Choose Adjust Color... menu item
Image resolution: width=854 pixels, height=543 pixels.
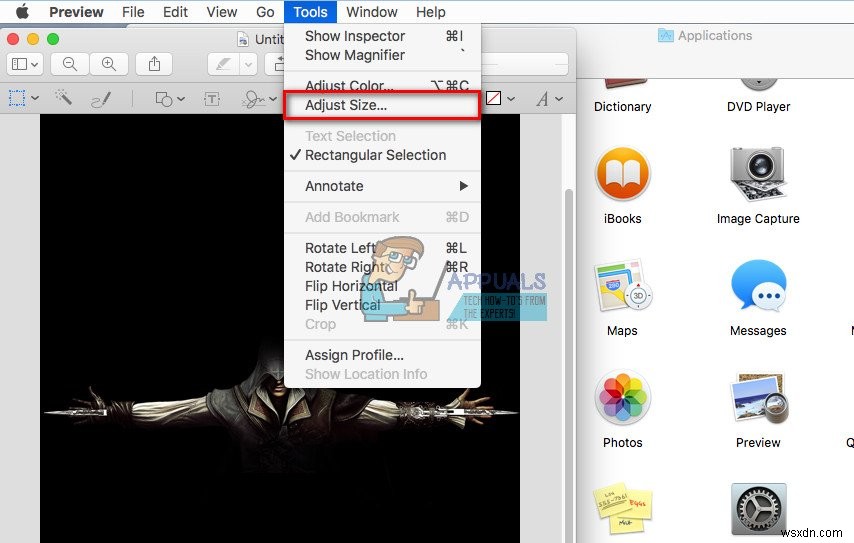(382, 86)
